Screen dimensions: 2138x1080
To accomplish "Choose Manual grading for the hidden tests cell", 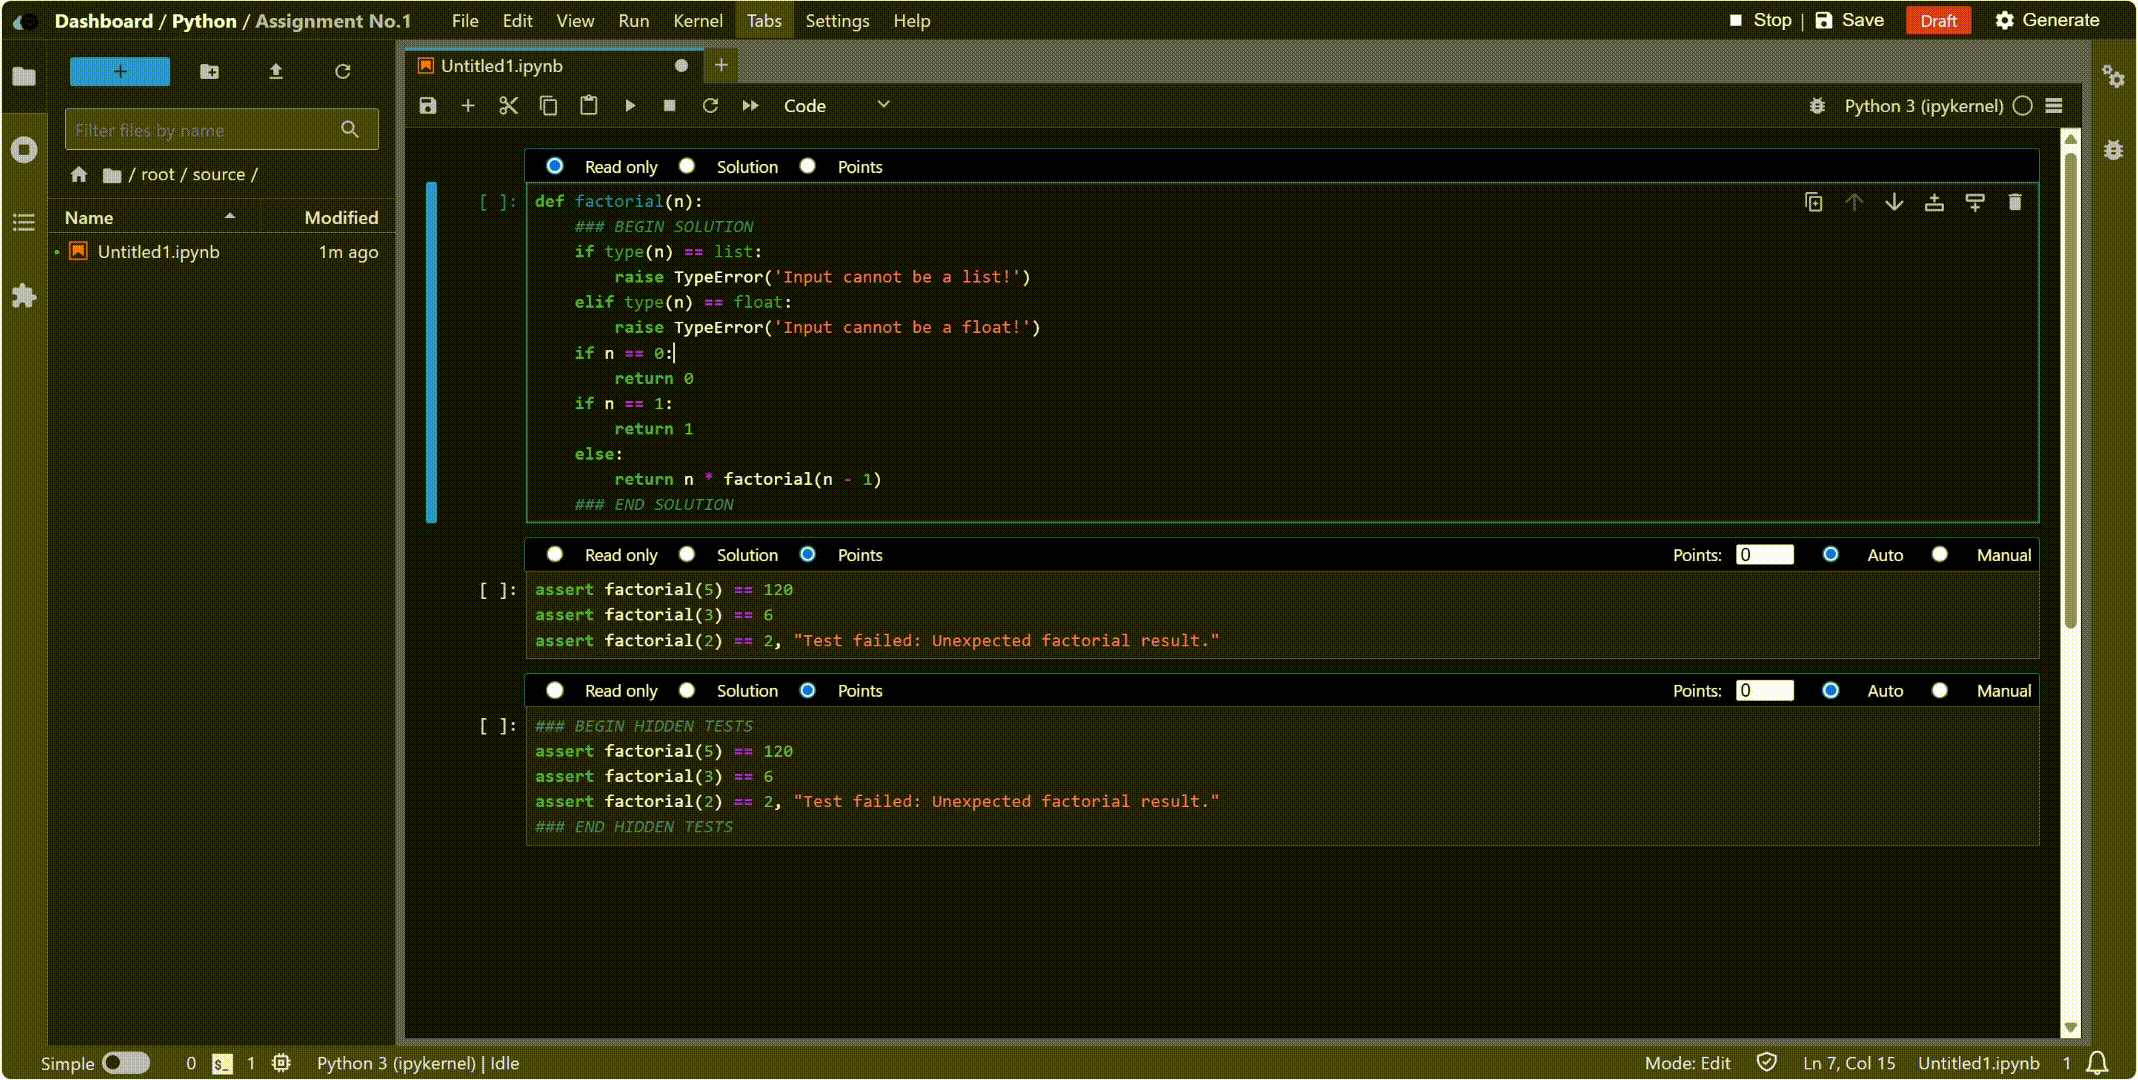I will pos(1940,690).
